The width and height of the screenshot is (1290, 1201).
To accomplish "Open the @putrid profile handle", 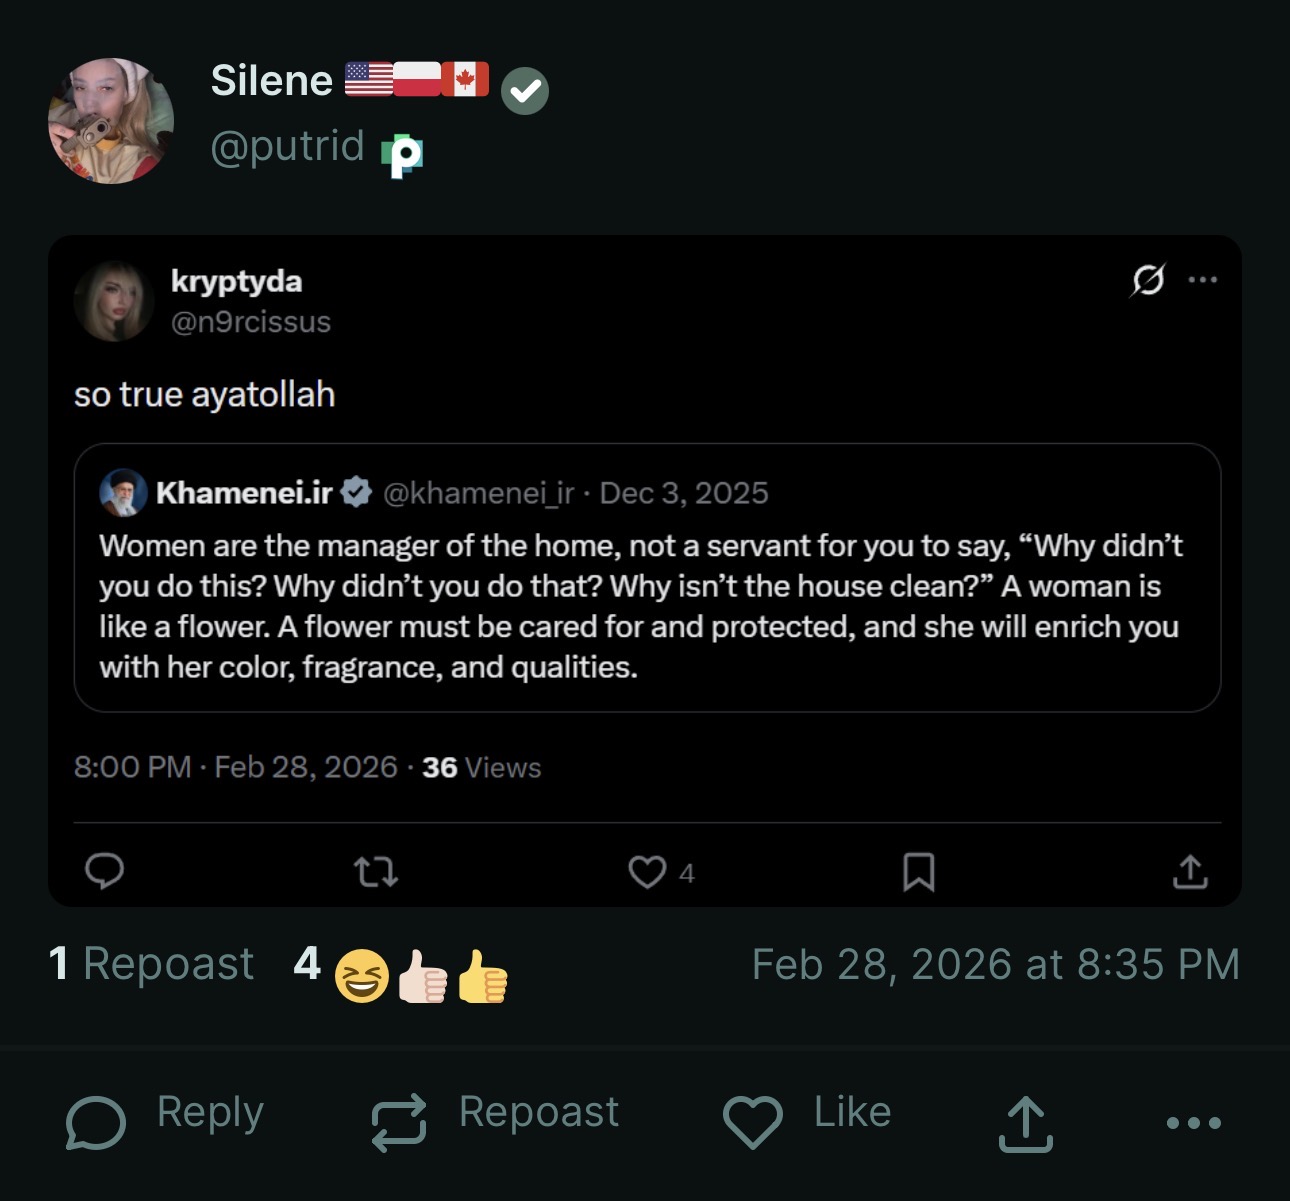I will pyautogui.click(x=288, y=146).
